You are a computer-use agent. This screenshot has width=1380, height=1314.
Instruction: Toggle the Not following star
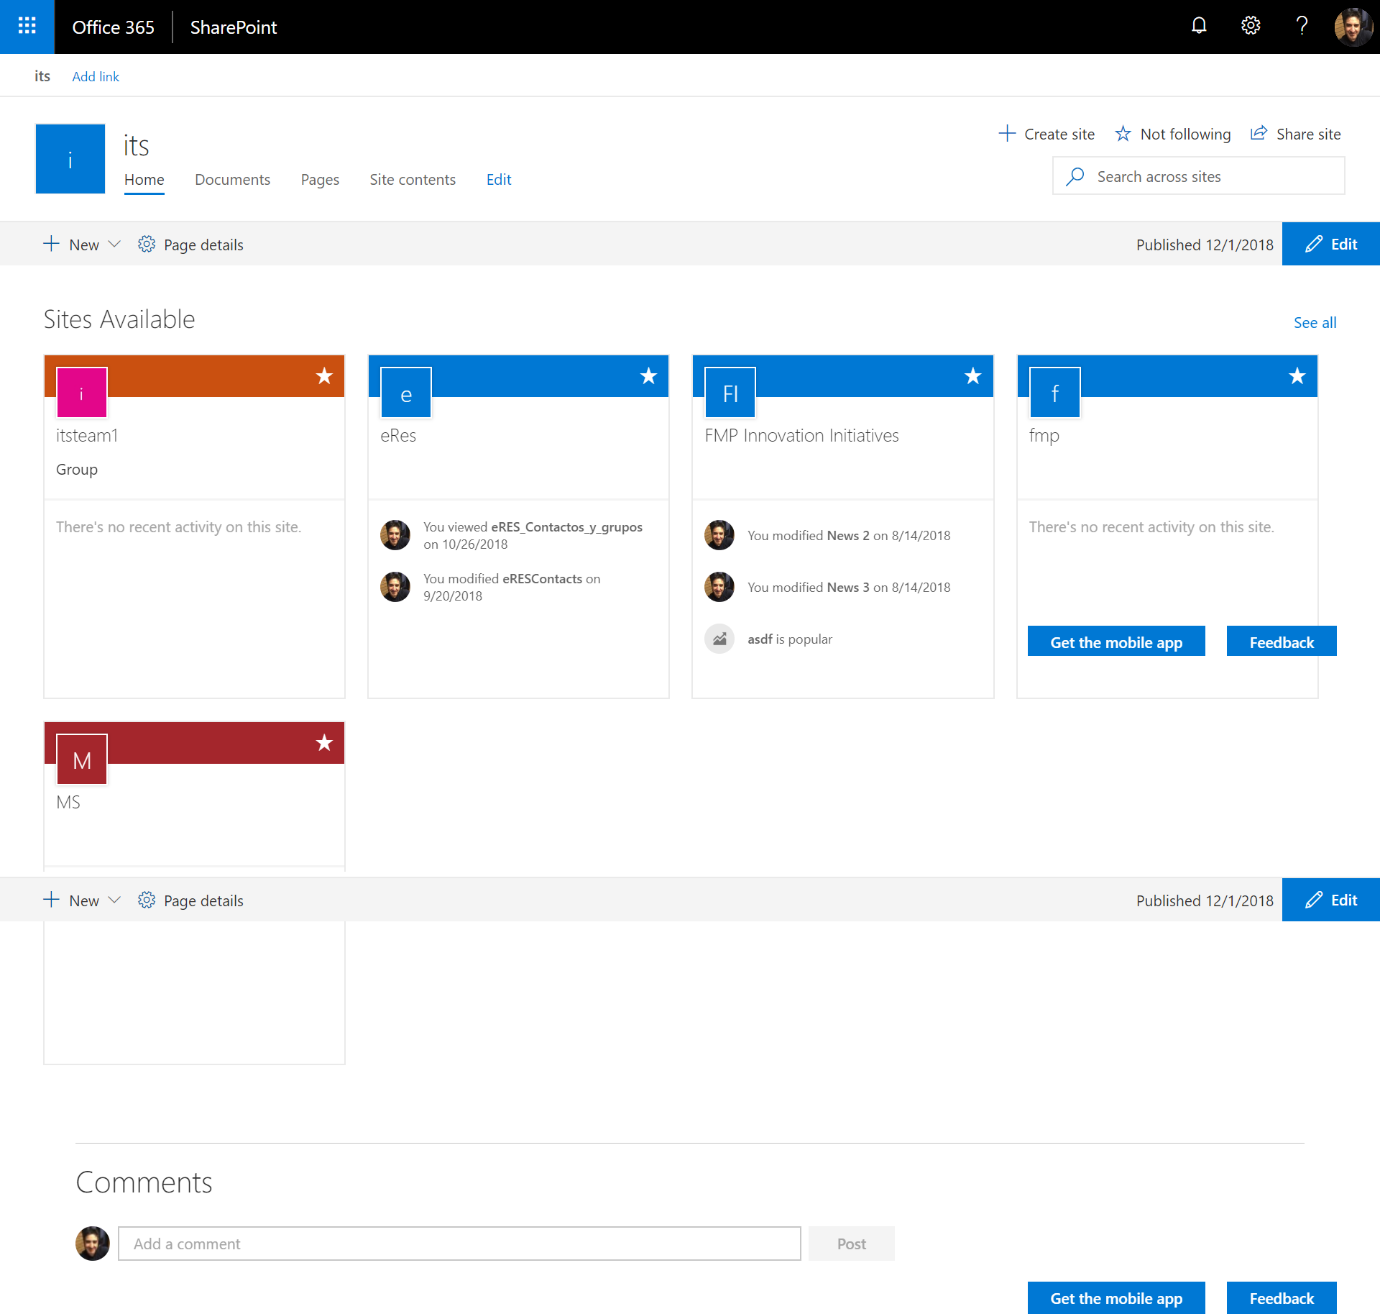[1123, 133]
